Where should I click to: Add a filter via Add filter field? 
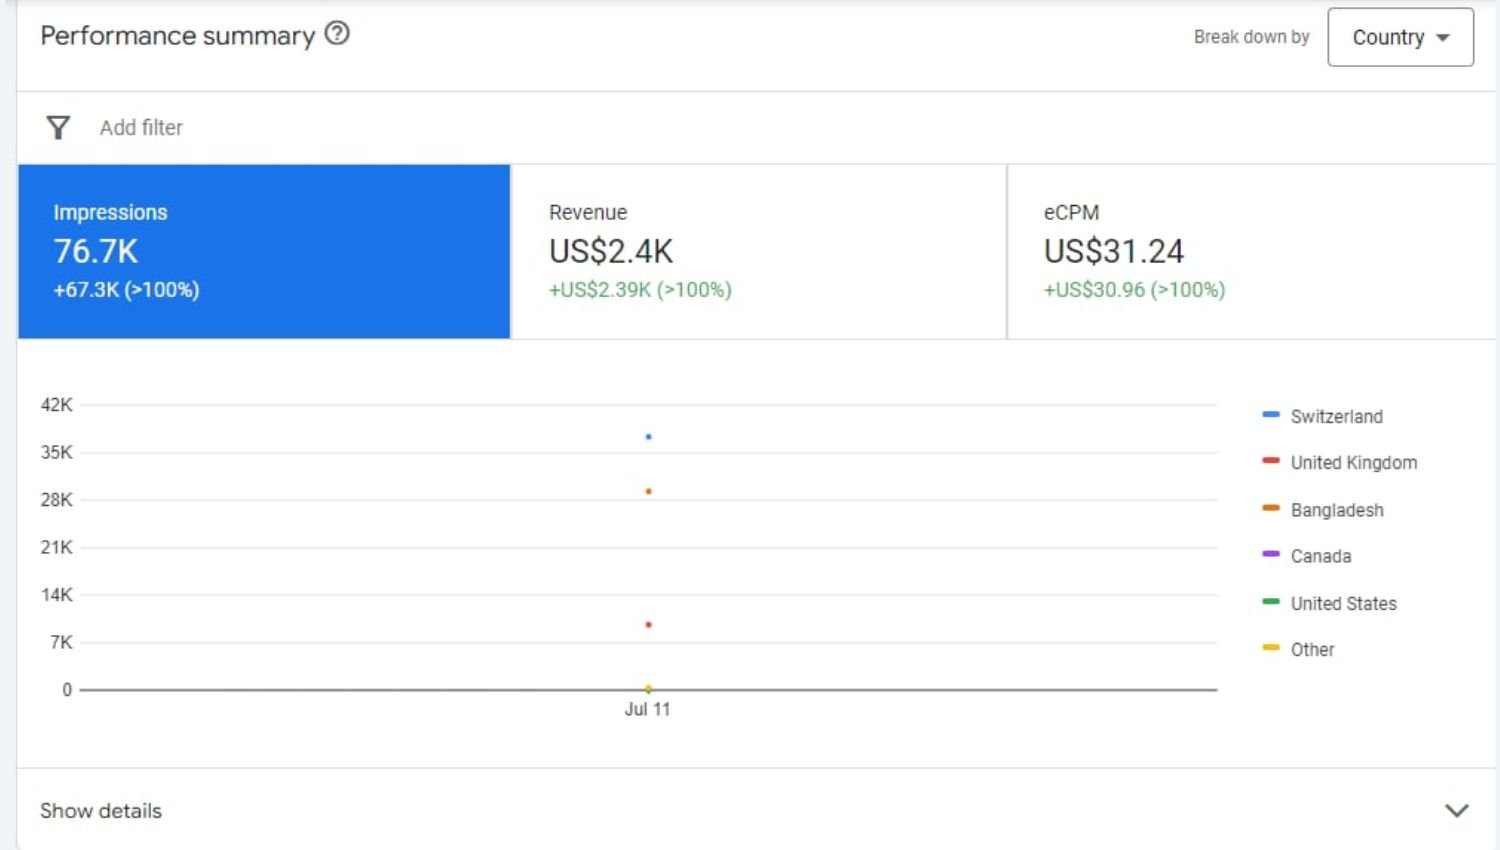[141, 127]
